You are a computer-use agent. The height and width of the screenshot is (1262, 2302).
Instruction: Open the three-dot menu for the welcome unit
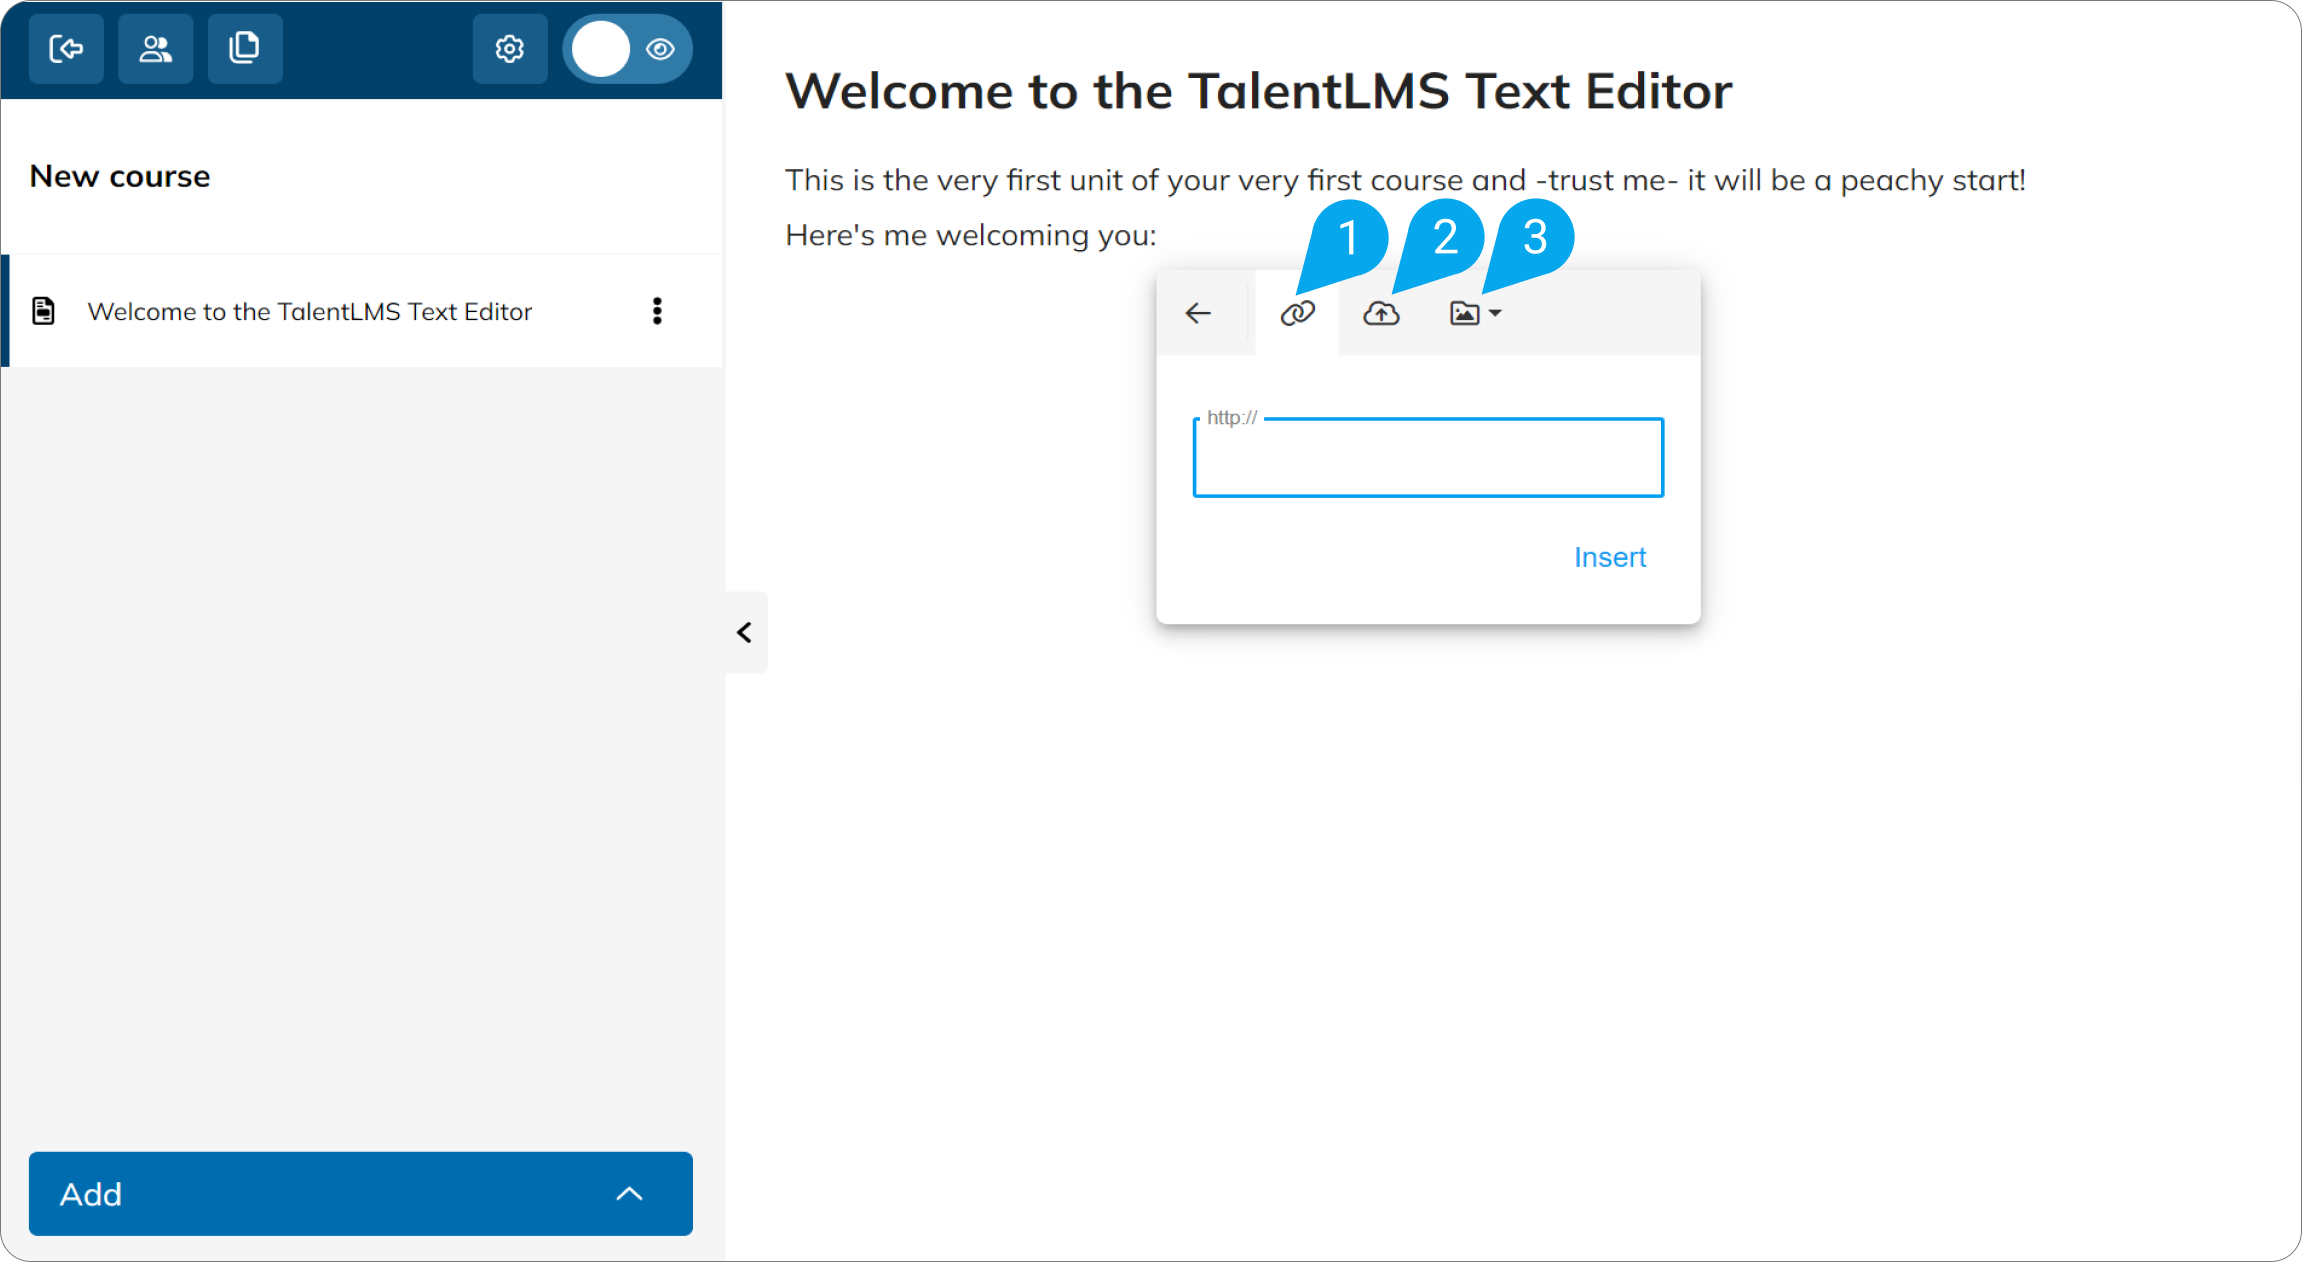pos(657,311)
